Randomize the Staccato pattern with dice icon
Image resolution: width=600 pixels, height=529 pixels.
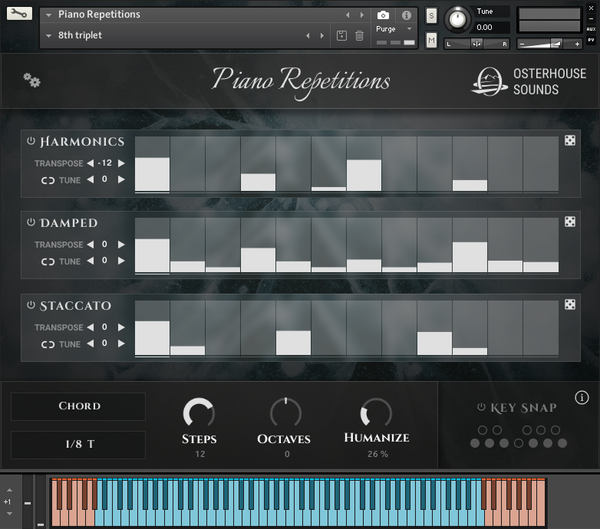[x=570, y=304]
